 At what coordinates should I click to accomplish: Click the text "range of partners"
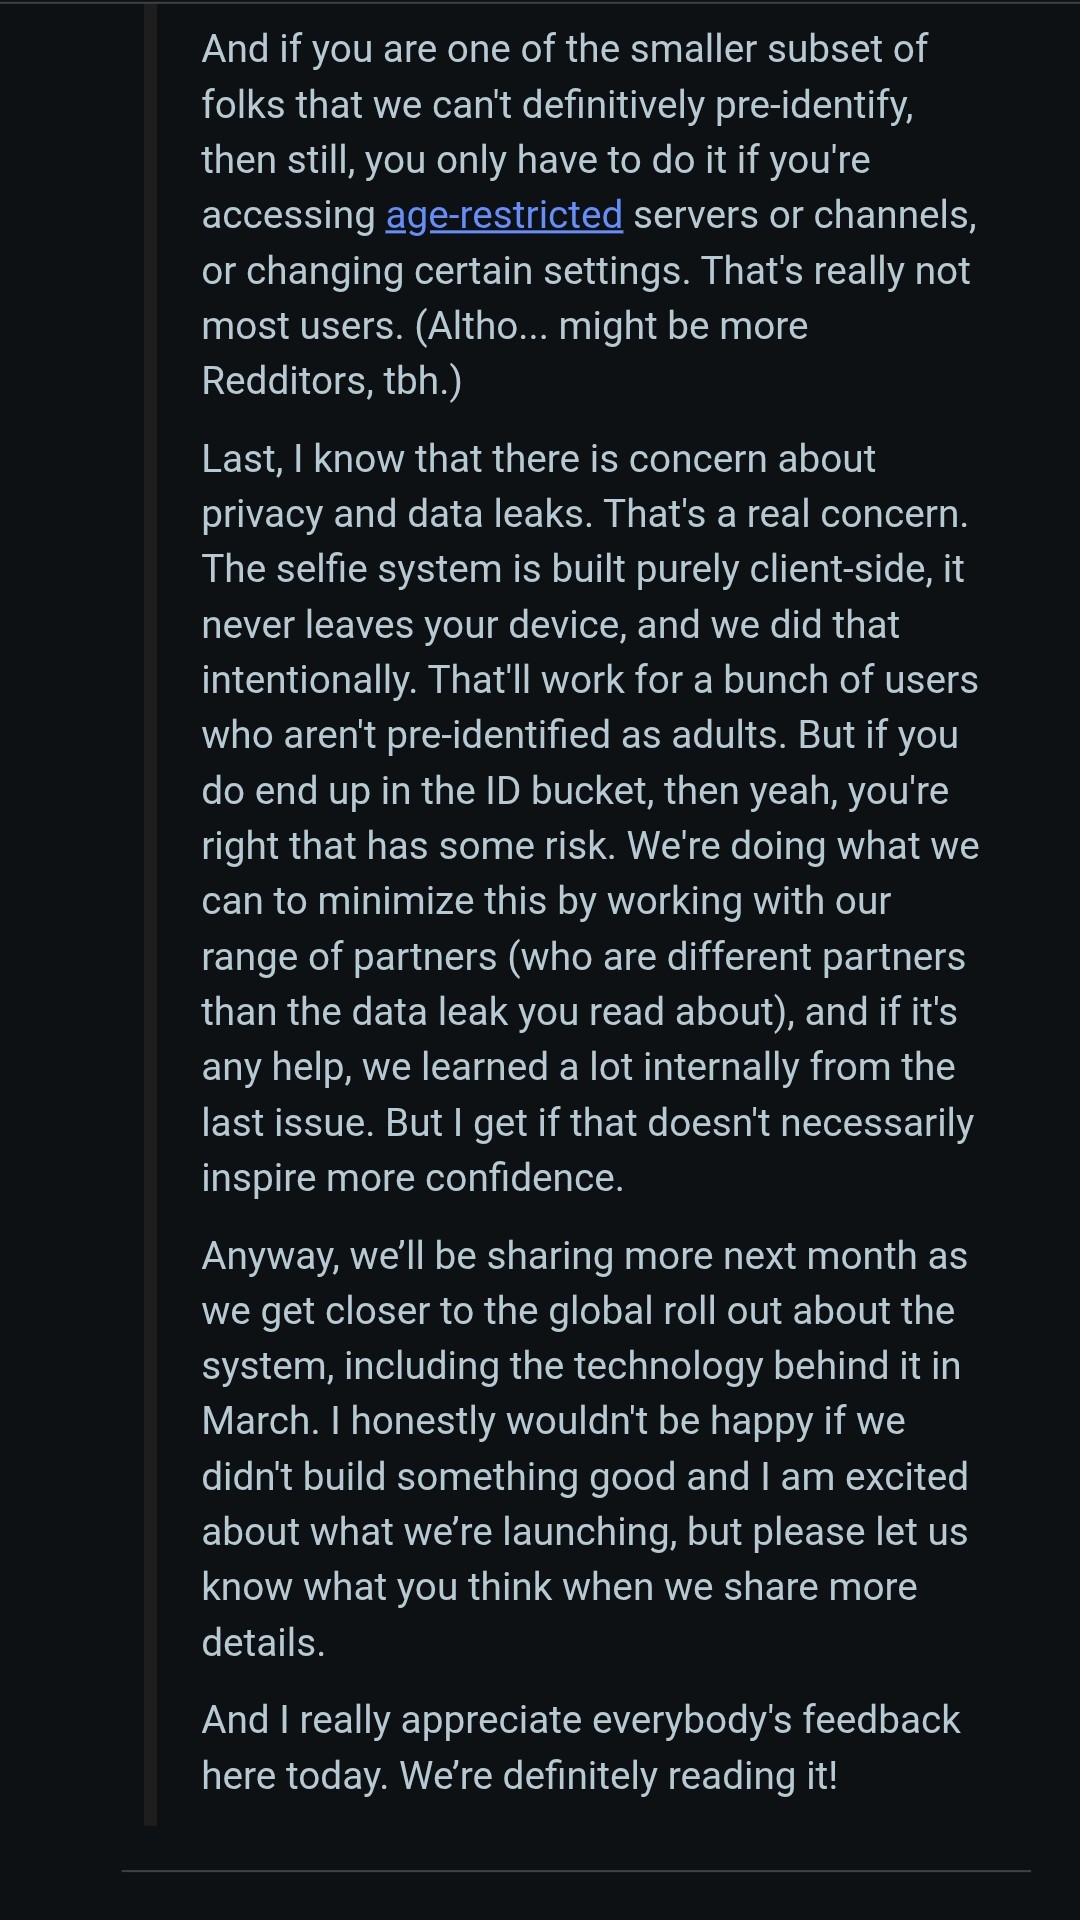(348, 957)
